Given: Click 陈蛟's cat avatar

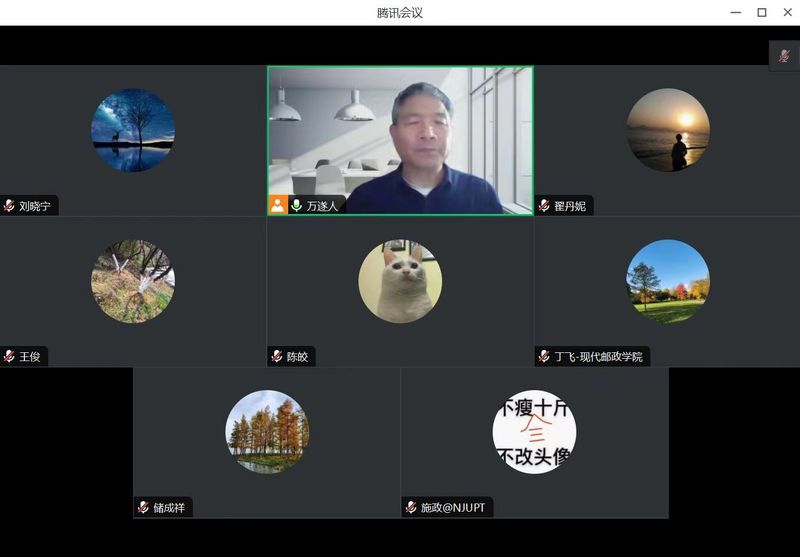Looking at the screenshot, I should (x=400, y=281).
